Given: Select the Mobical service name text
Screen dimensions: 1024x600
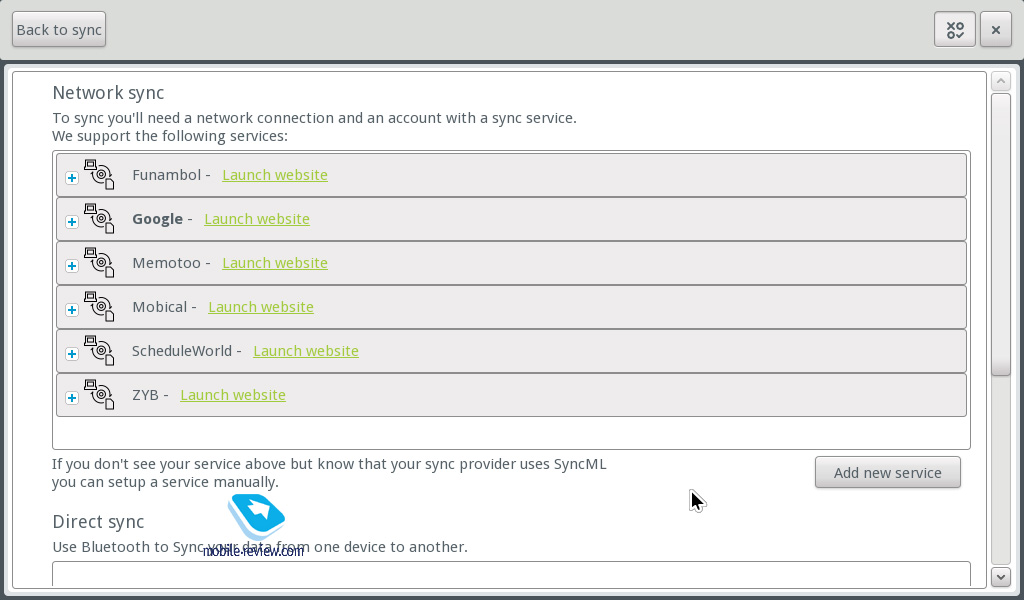Looking at the screenshot, I should (159, 307).
